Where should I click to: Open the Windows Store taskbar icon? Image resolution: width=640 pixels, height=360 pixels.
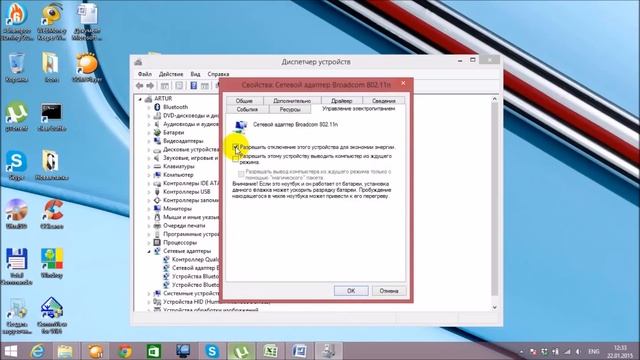coord(154,351)
